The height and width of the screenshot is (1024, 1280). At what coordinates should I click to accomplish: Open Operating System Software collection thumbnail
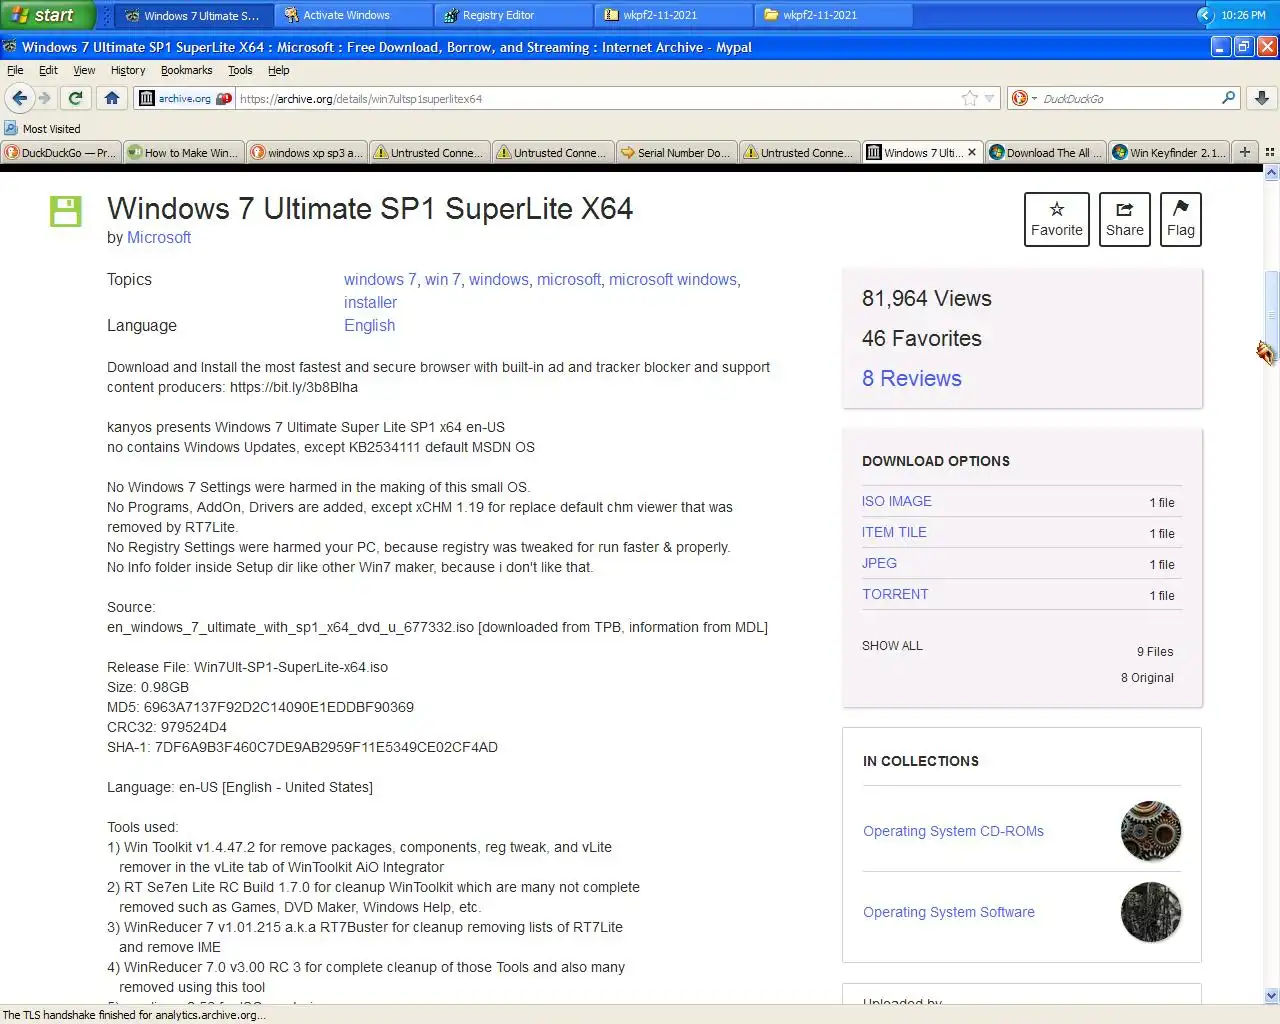(x=1151, y=912)
